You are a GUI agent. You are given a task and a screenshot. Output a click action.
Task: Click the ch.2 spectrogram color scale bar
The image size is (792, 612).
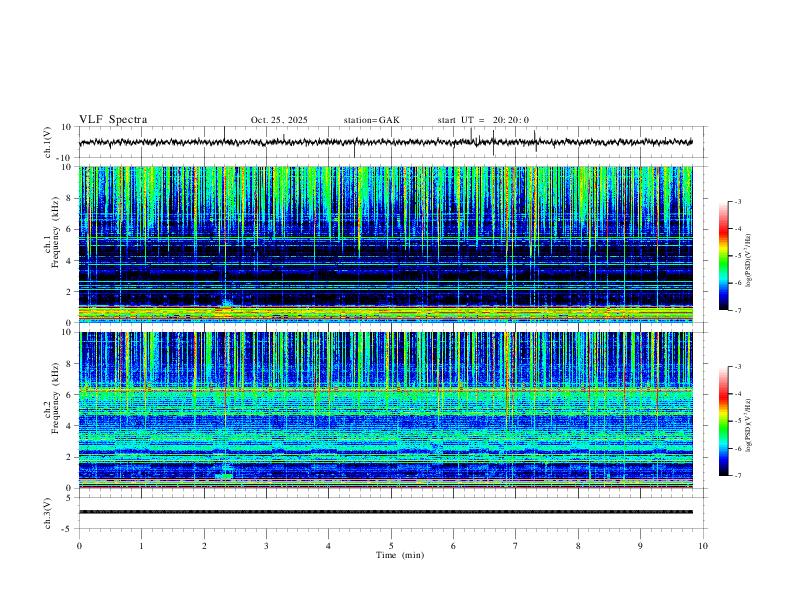click(724, 421)
